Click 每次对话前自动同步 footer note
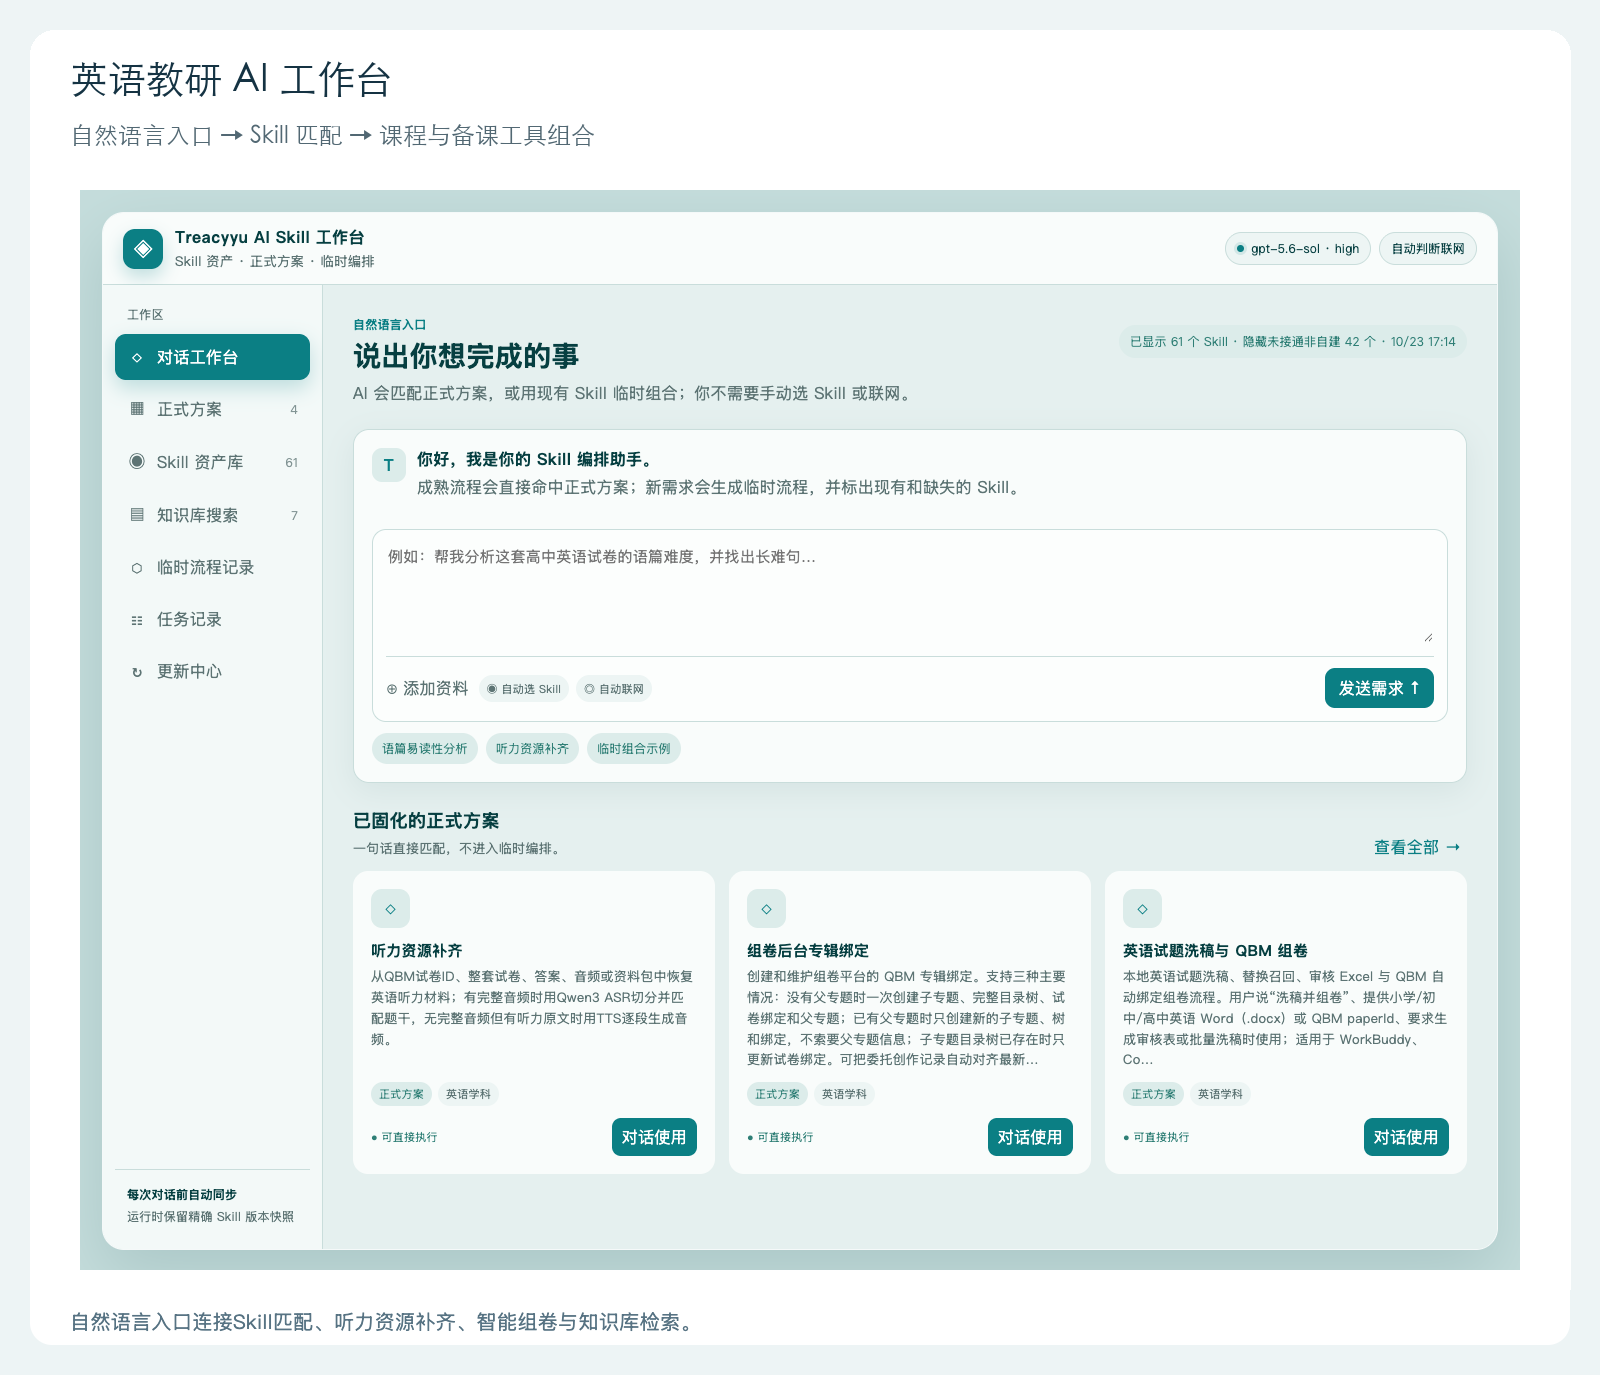 182,1194
